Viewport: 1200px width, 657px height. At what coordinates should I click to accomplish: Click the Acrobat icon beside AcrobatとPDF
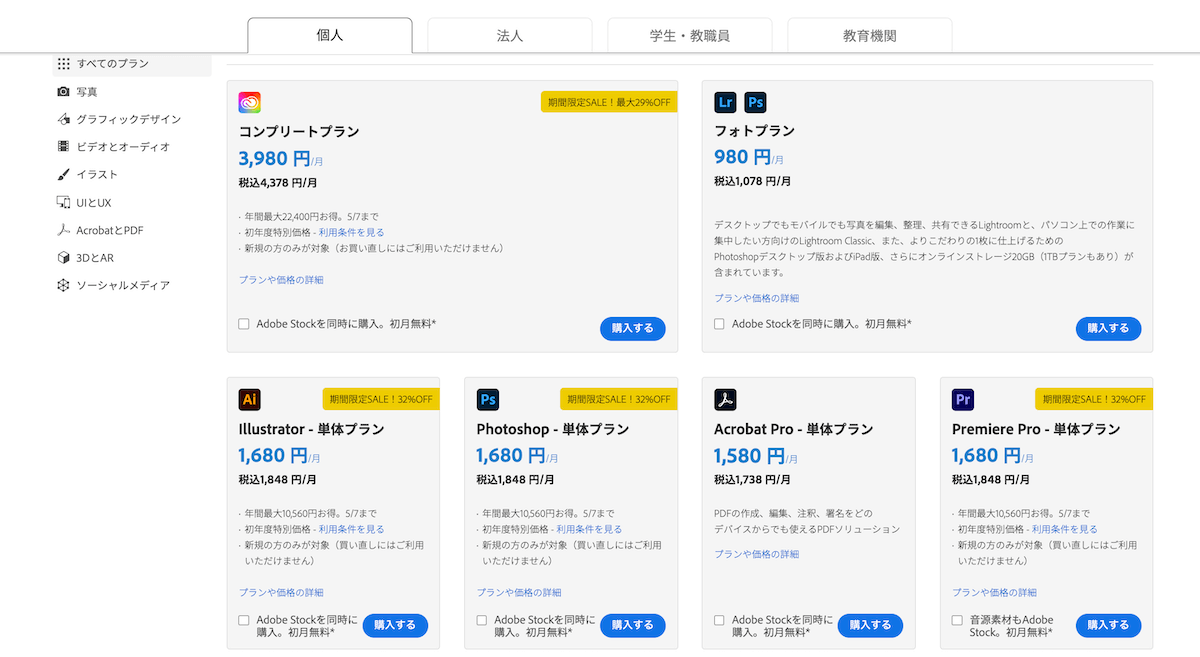click(x=64, y=230)
